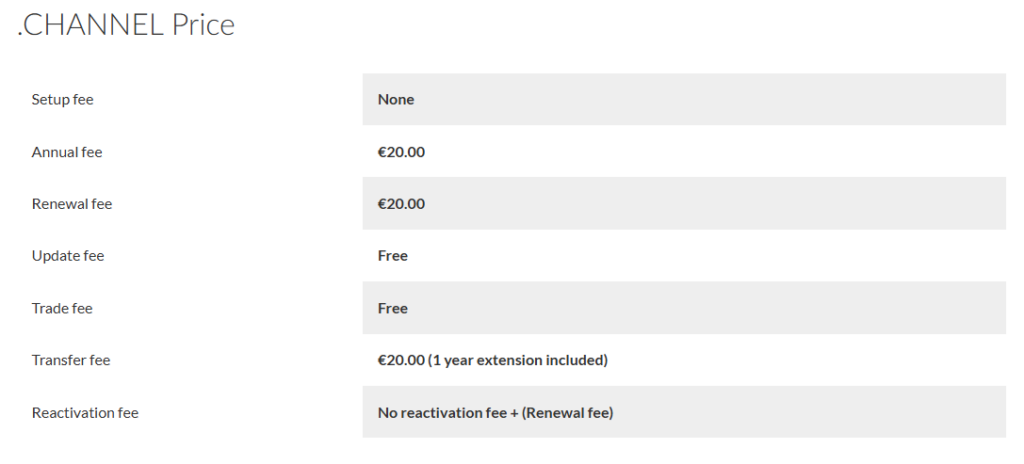Select the €20.00 amount in Transfer fee row
The height and width of the screenshot is (464, 1024).
tap(401, 360)
